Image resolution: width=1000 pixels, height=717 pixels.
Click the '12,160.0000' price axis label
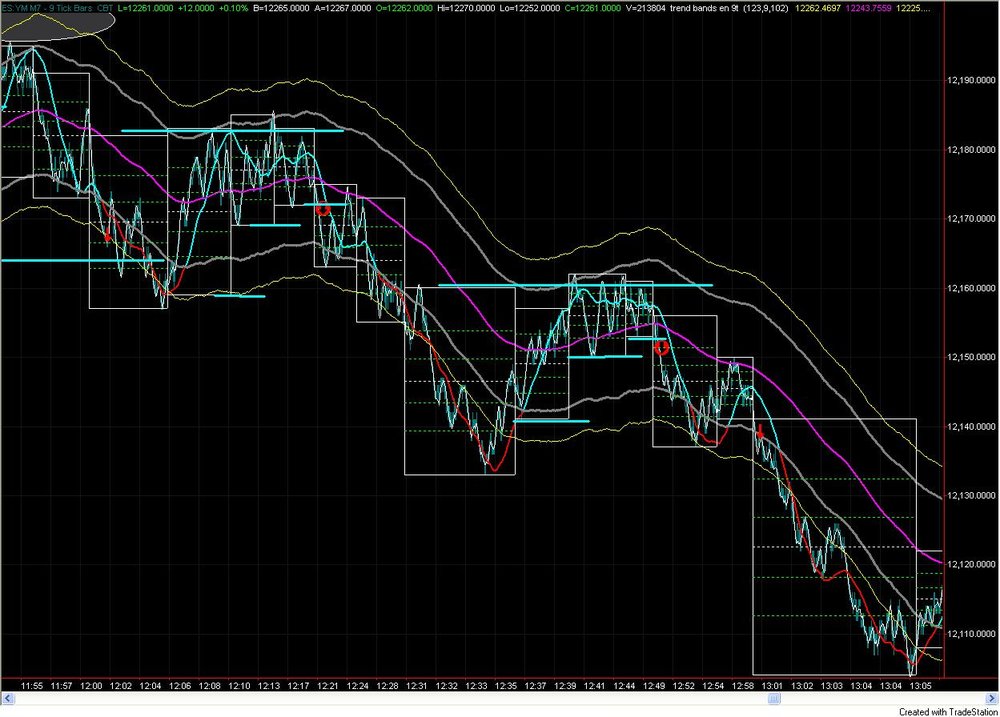pyautogui.click(x=971, y=288)
